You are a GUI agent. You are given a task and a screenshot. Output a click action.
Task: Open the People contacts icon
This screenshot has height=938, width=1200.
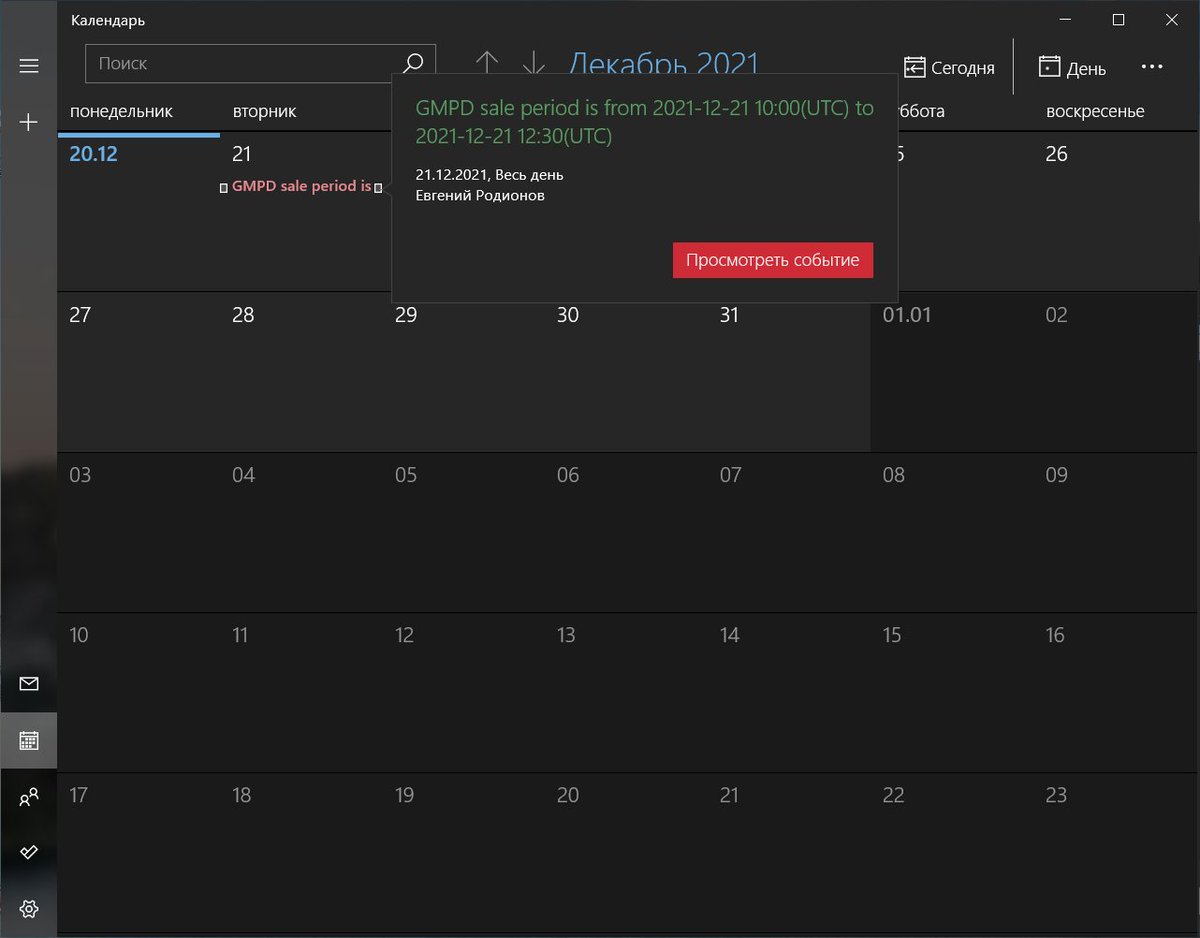pos(29,797)
